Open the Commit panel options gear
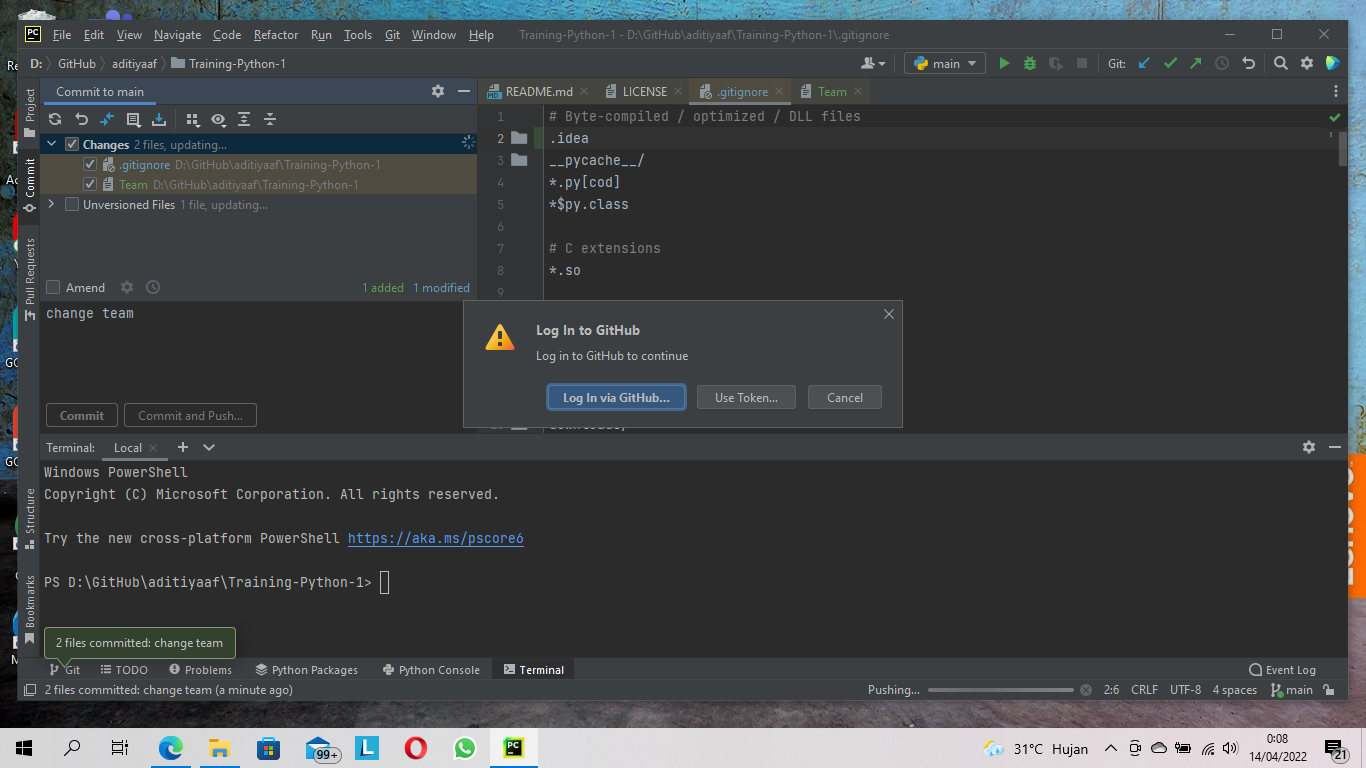Viewport: 1366px width, 768px height. click(x=437, y=91)
